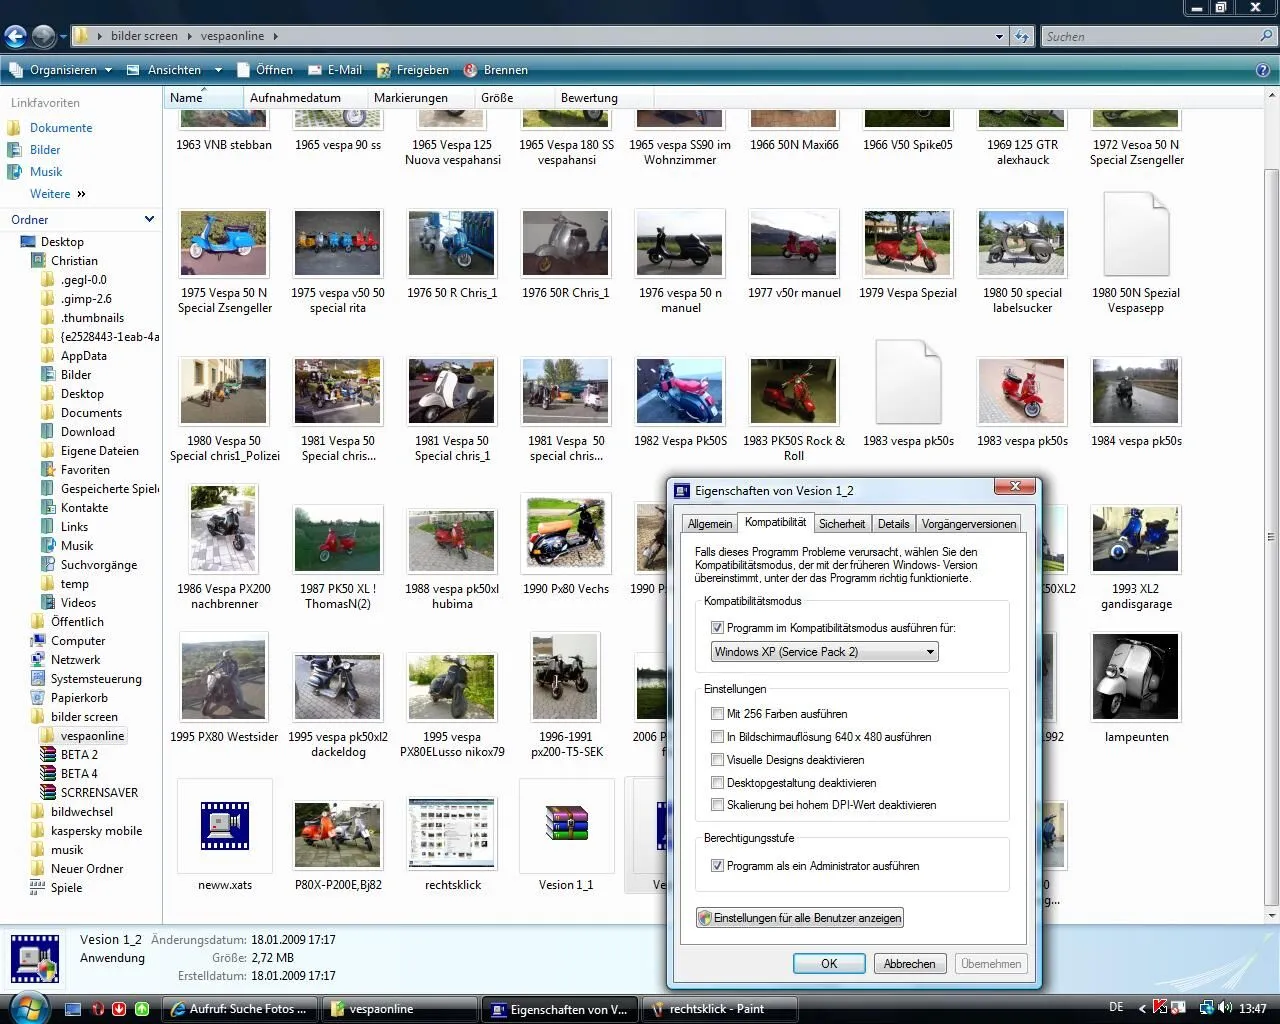Switch to the Sicherheit tab
The image size is (1280, 1024).
pos(841,523)
